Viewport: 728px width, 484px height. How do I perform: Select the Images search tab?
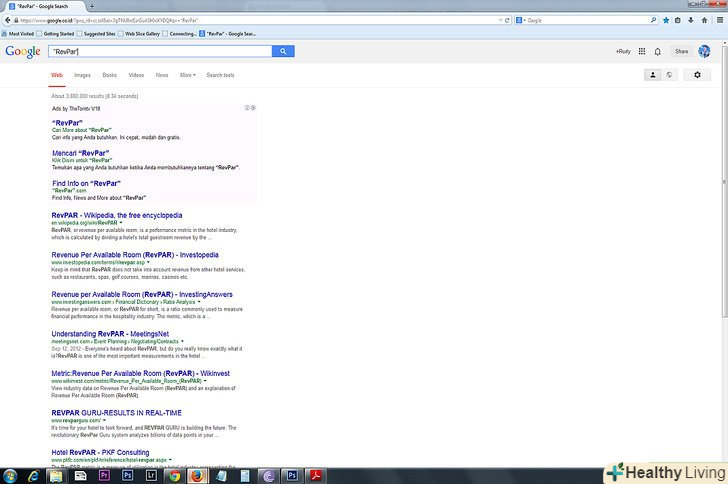(82, 75)
